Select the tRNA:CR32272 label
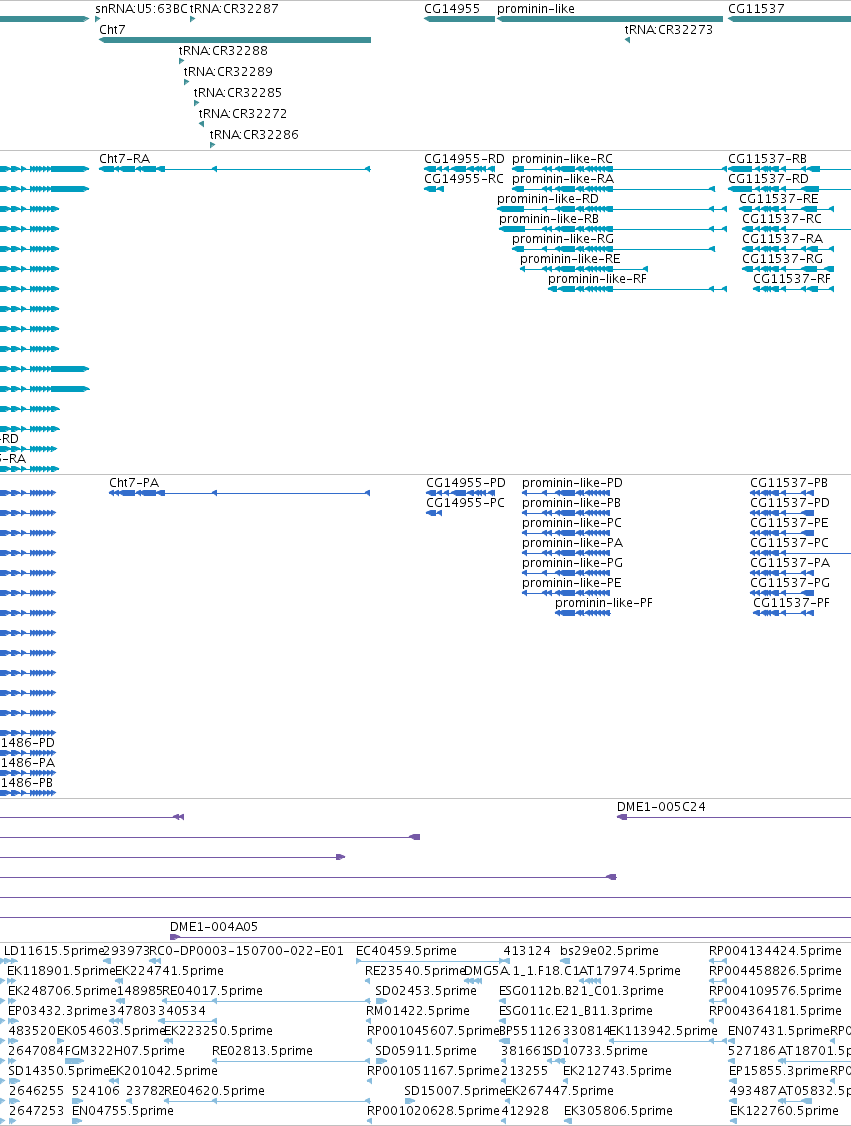Image resolution: width=851 pixels, height=1126 pixels. coord(243,113)
